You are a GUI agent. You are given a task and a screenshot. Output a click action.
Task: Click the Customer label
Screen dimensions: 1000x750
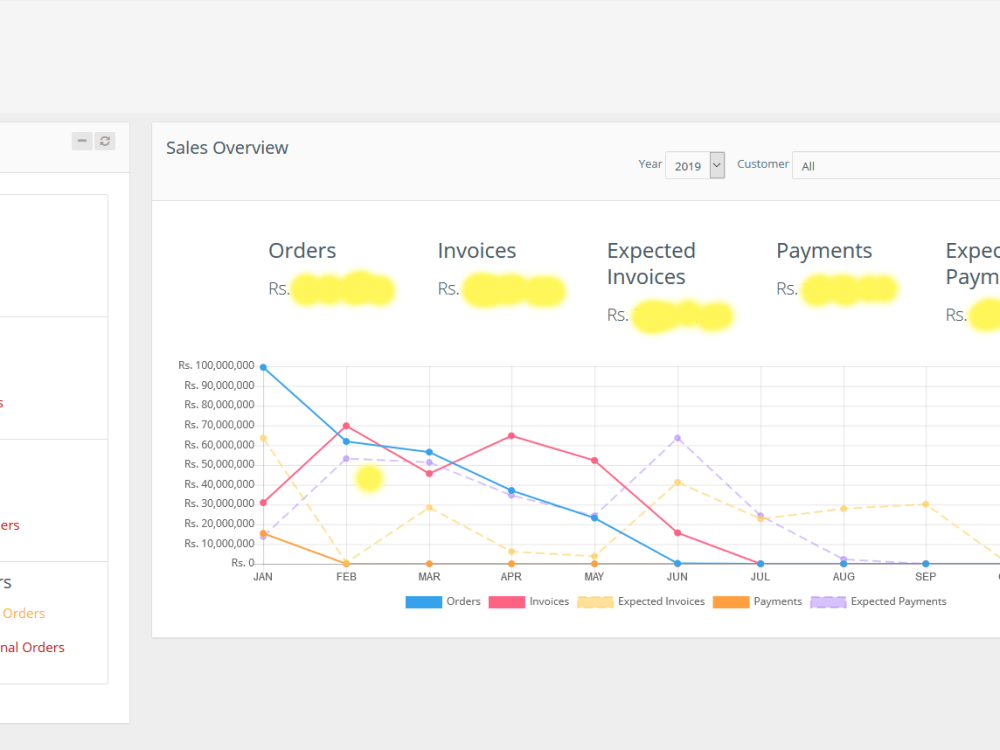pyautogui.click(x=763, y=165)
